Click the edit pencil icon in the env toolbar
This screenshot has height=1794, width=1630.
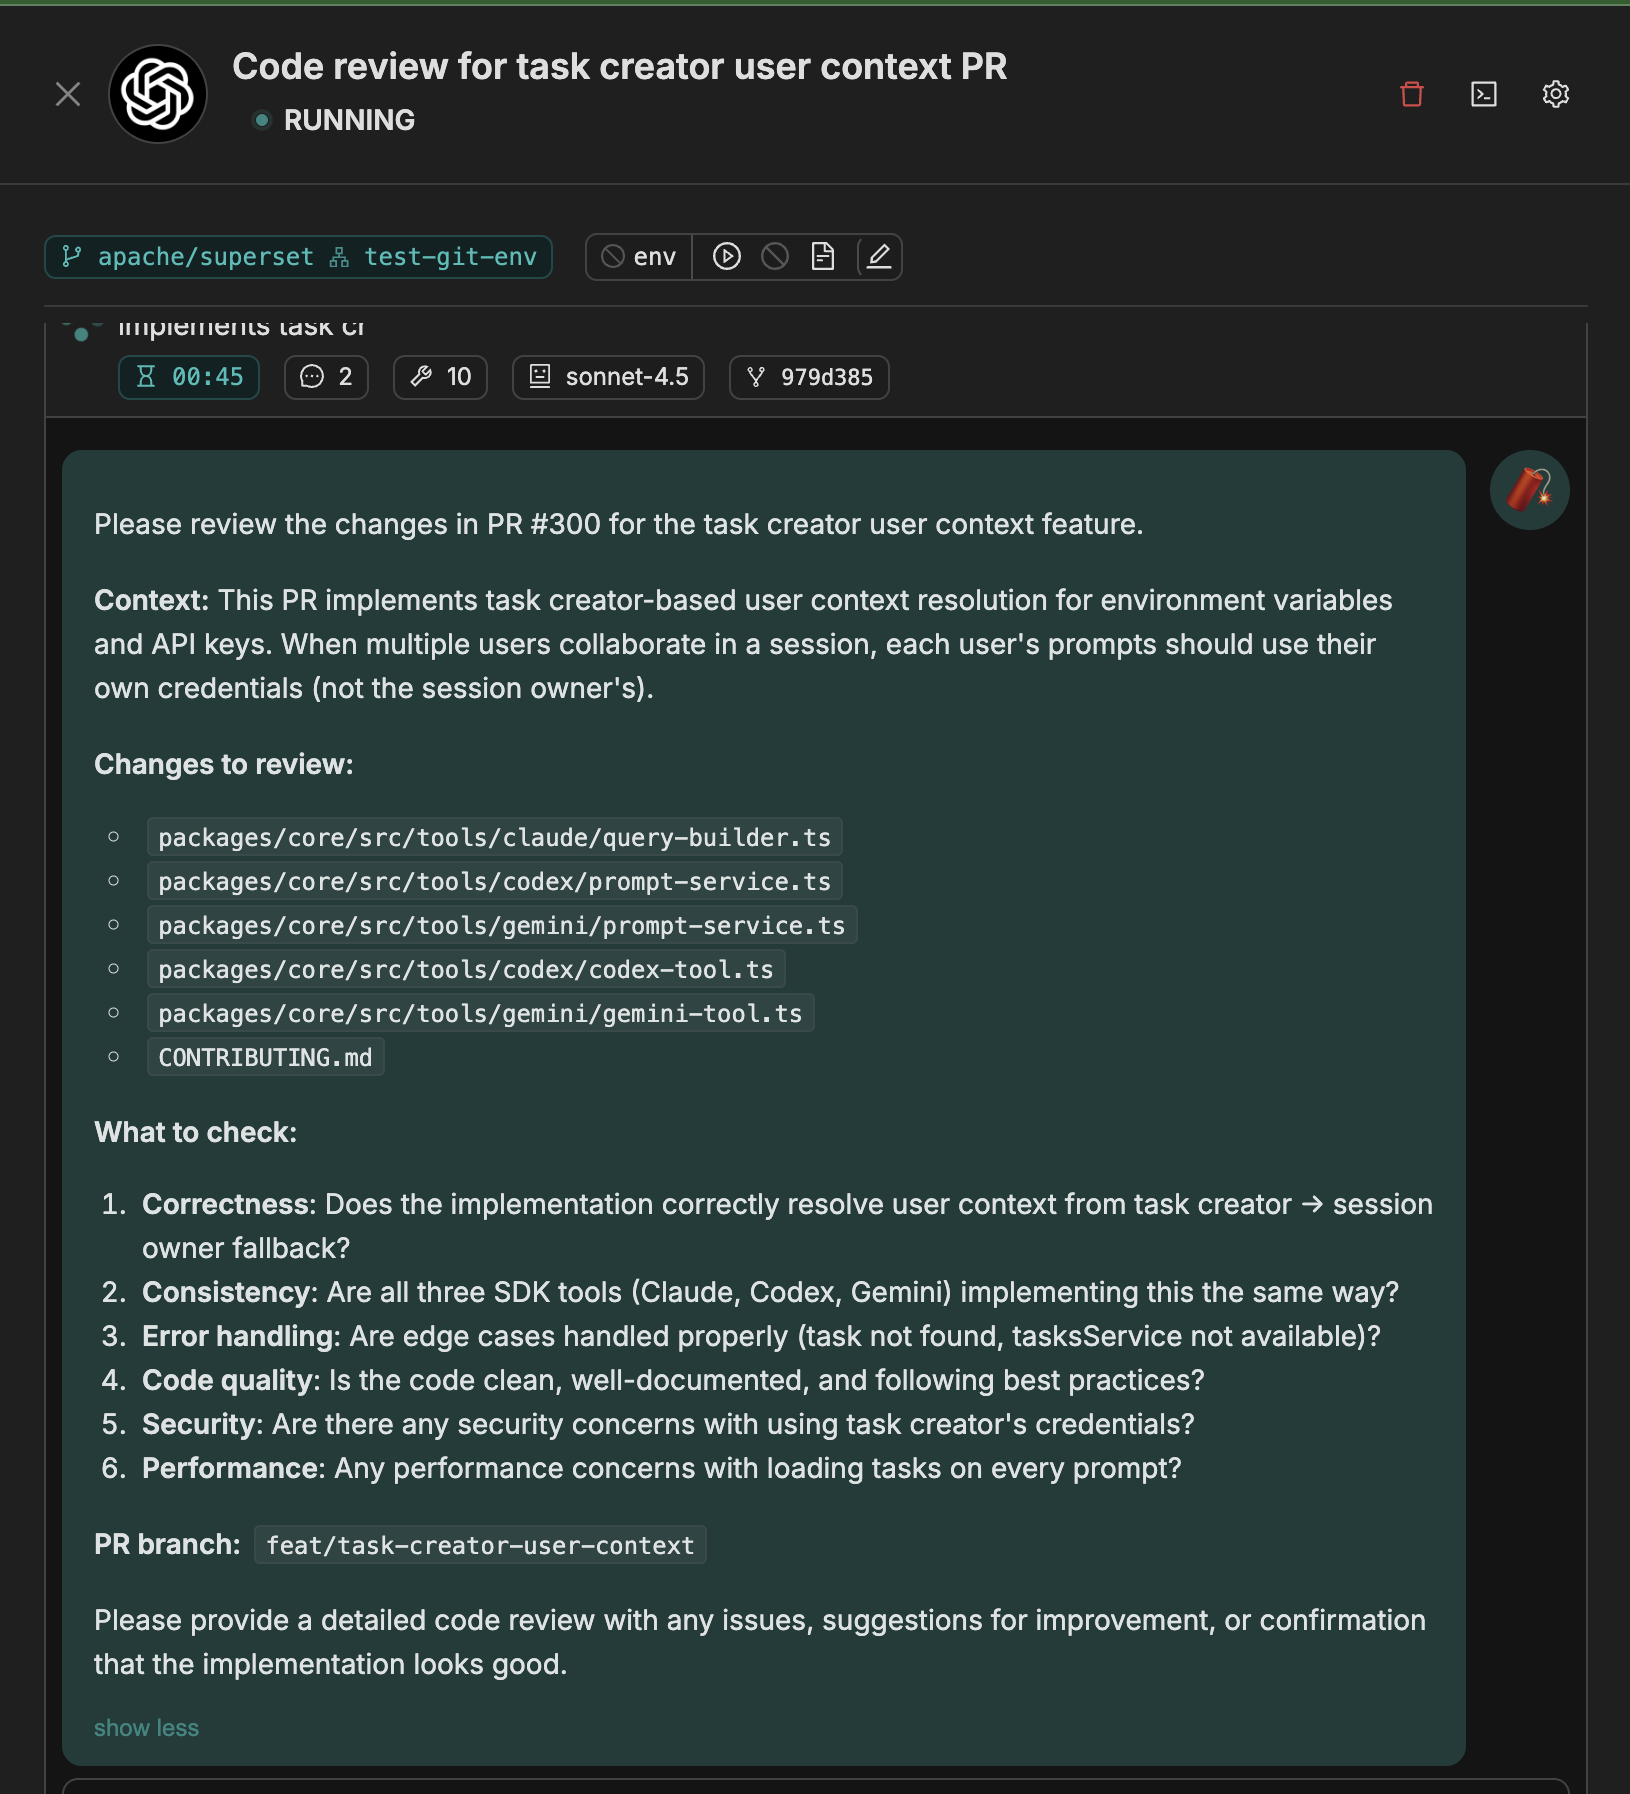[876, 257]
